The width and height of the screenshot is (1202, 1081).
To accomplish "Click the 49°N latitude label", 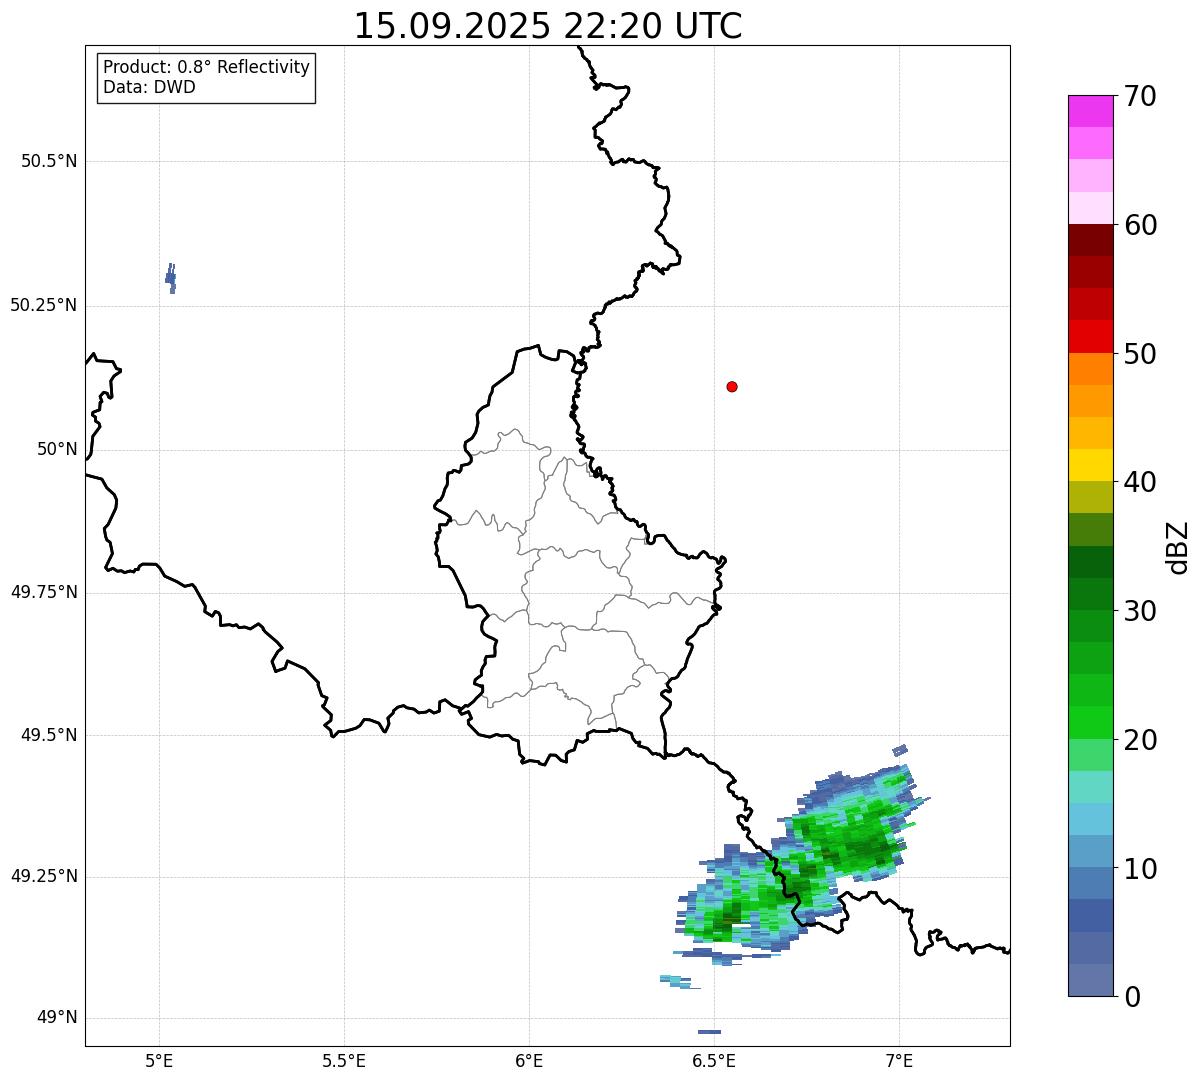I will click(x=57, y=1018).
